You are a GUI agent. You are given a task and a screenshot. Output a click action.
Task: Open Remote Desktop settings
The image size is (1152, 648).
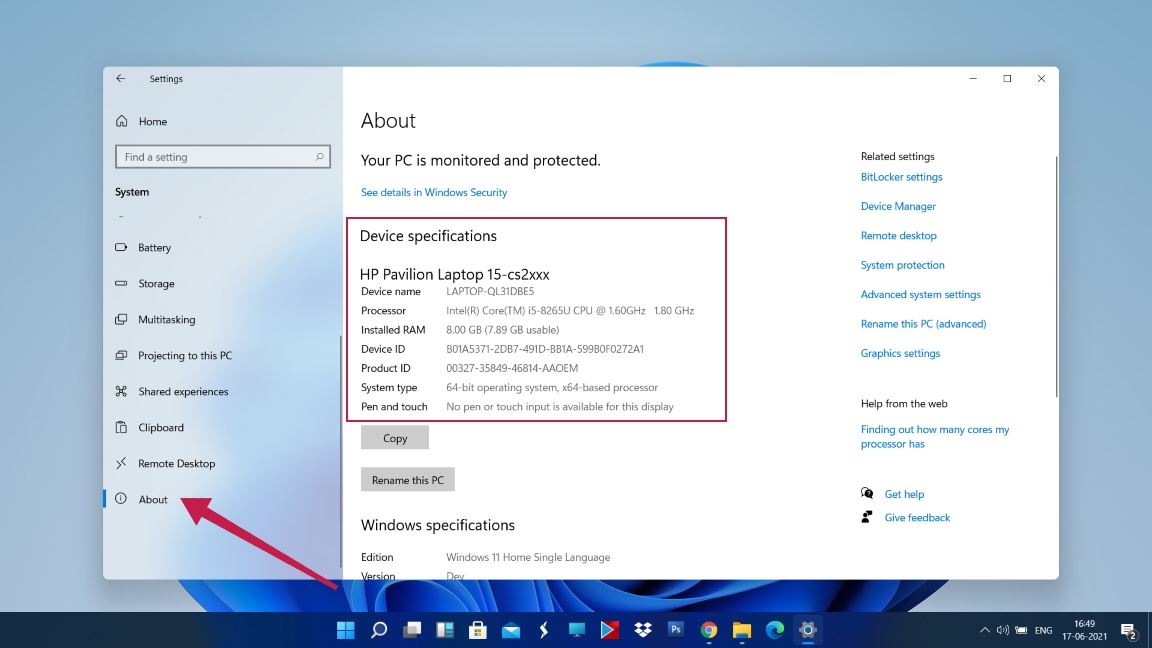click(176, 464)
